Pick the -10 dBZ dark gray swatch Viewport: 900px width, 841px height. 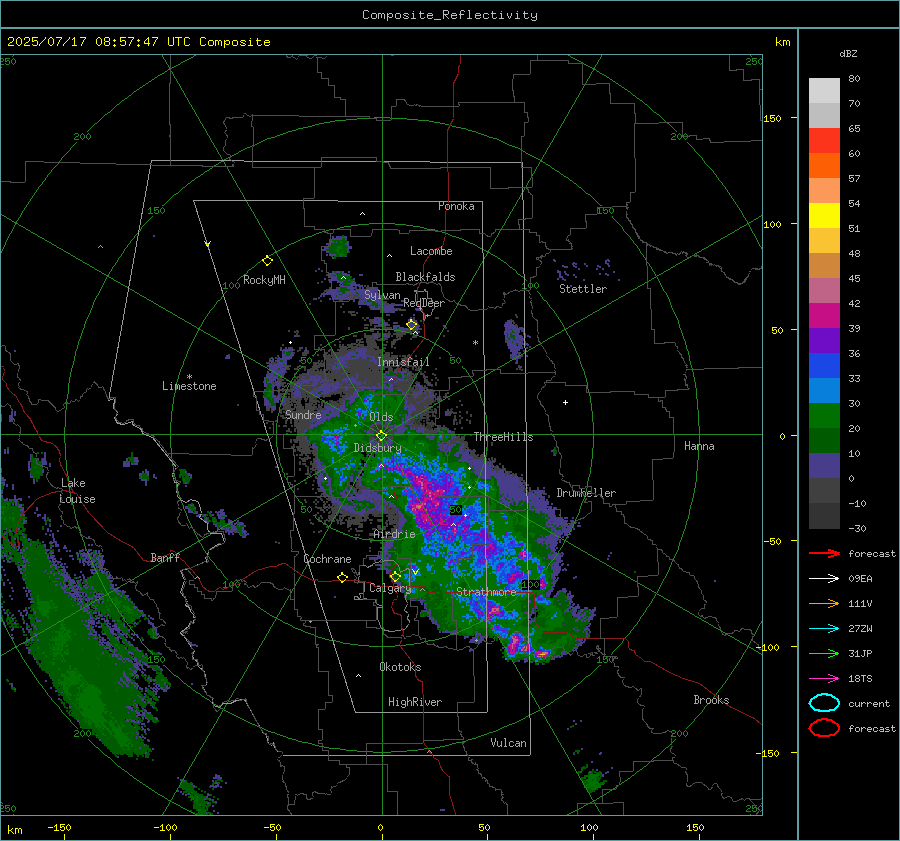pyautogui.click(x=824, y=515)
